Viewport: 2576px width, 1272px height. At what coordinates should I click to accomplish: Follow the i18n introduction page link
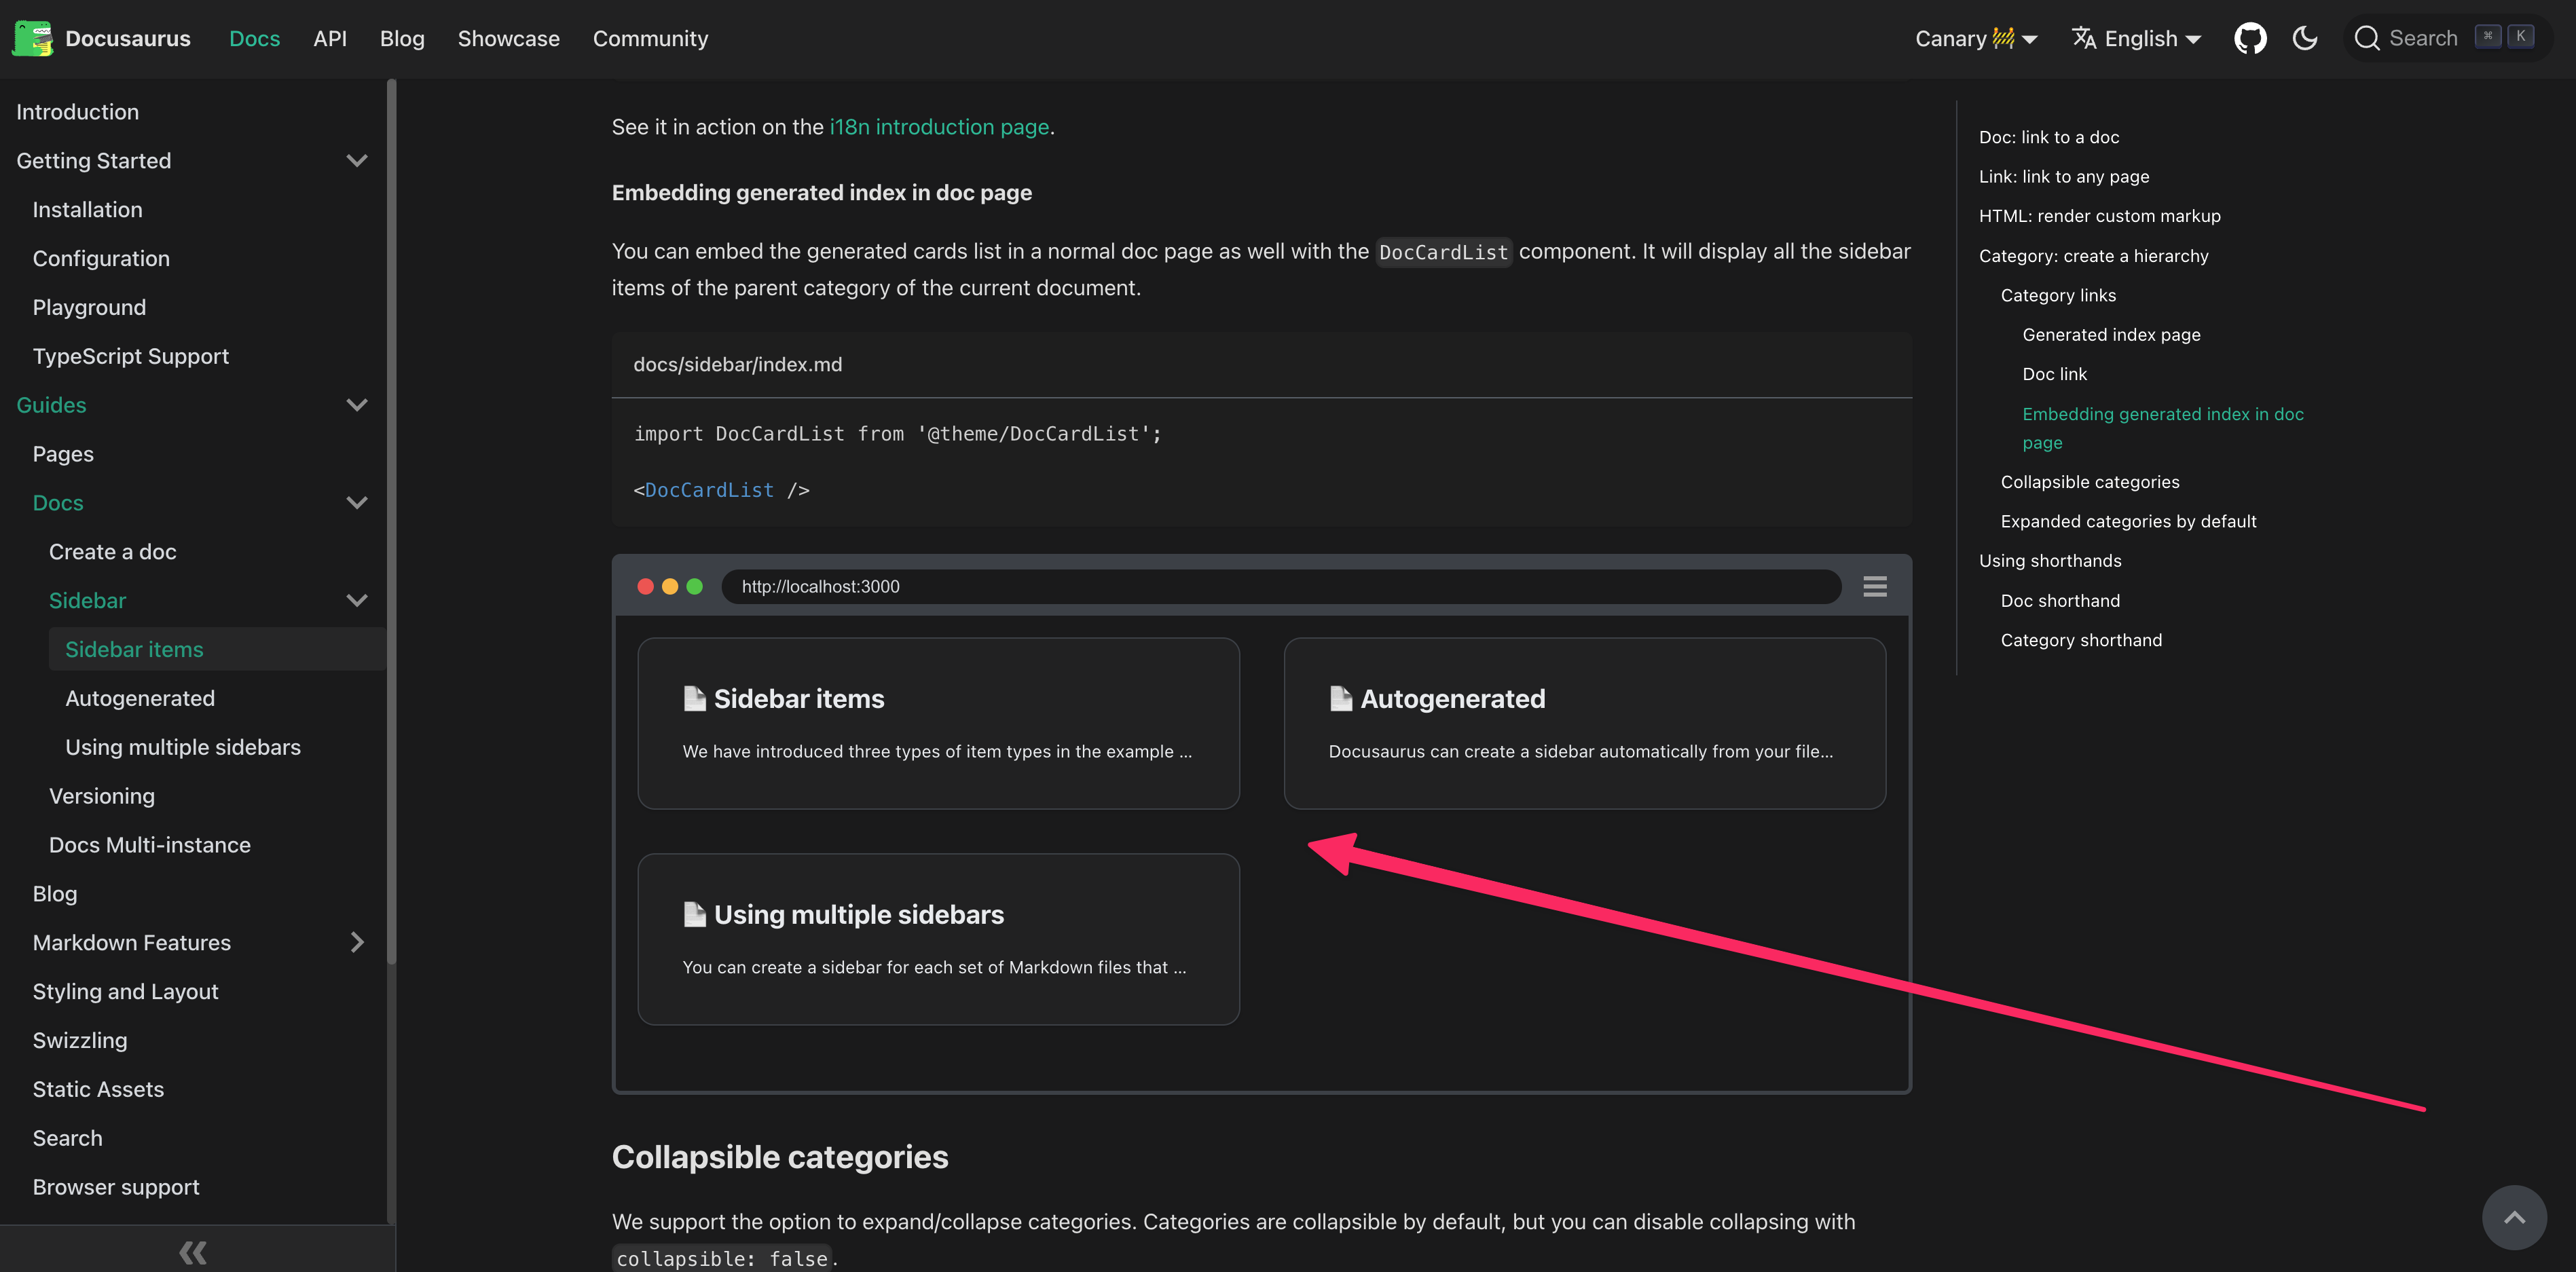click(x=939, y=127)
